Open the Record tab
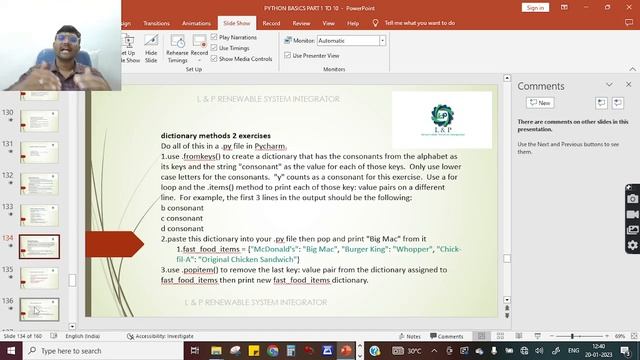This screenshot has height=360, width=640. [271, 23]
